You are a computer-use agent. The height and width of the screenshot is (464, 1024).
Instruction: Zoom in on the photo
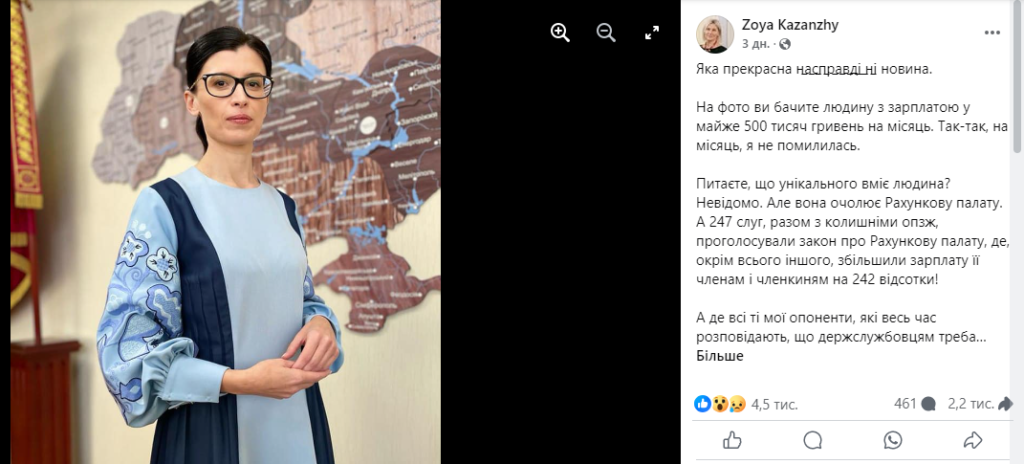point(560,33)
